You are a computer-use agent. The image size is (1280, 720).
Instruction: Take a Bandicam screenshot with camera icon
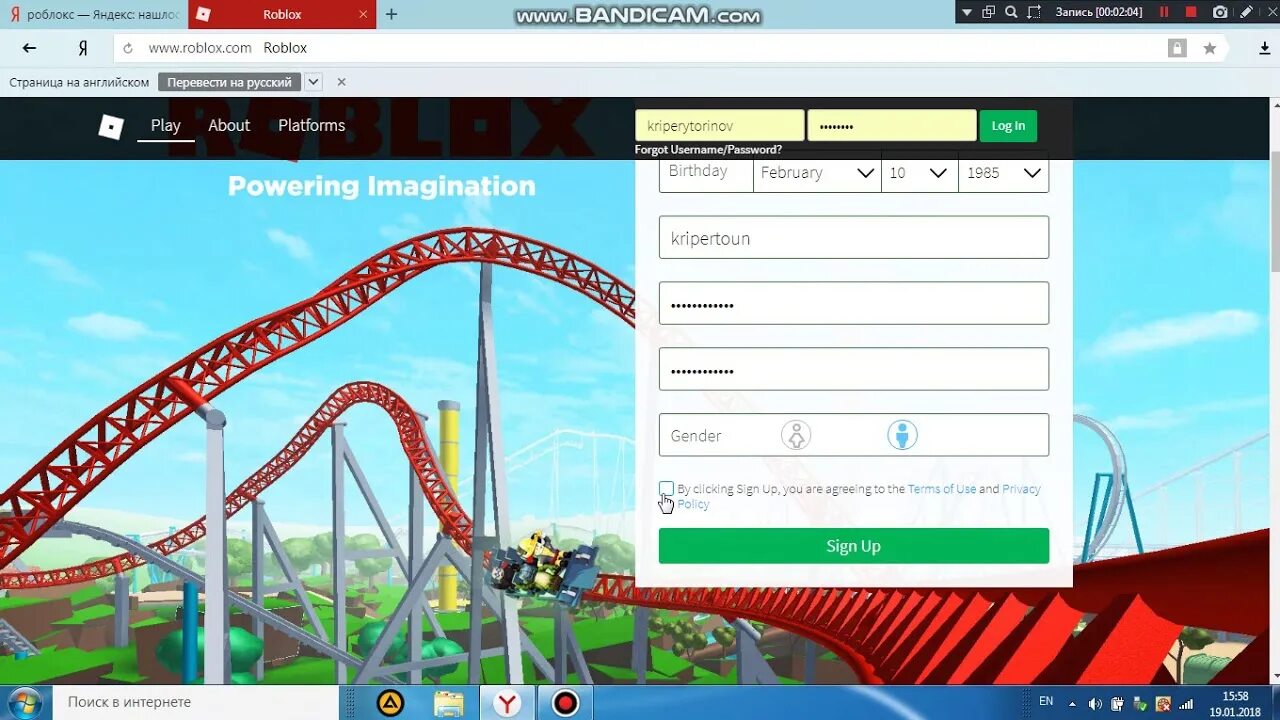(1220, 12)
